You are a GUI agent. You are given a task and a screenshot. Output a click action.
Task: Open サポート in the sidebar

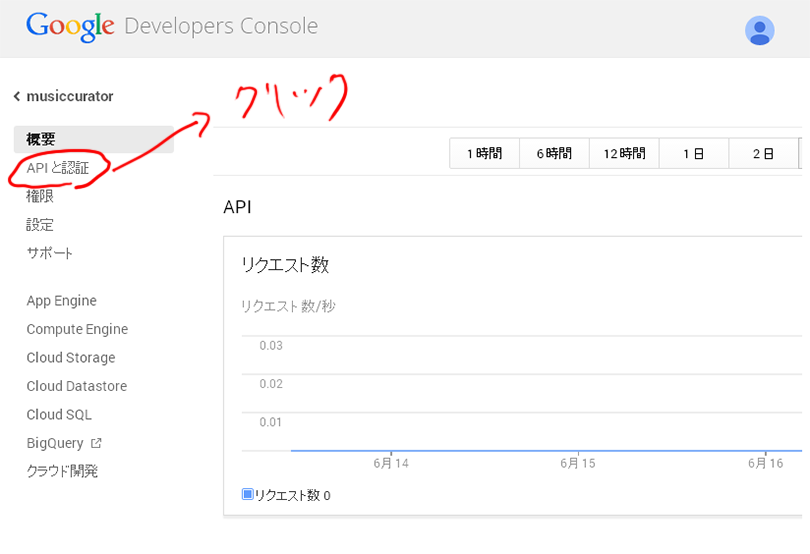tap(50, 253)
